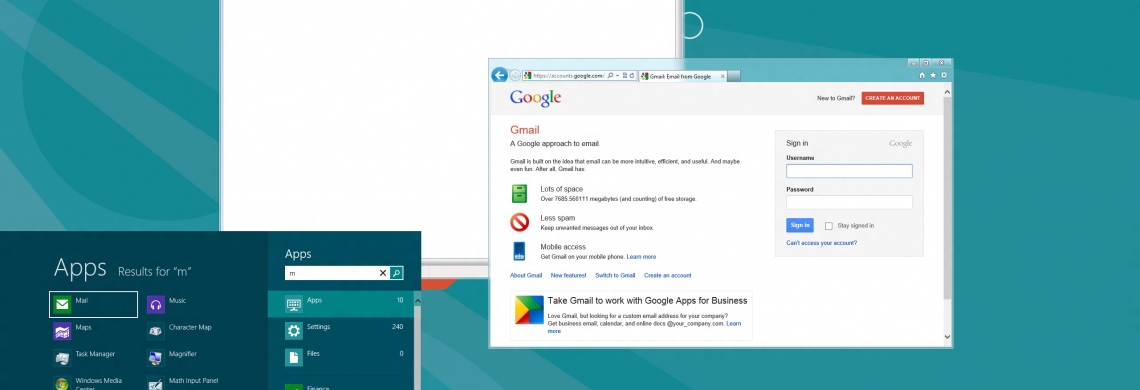1140x390 pixels.
Task: Open Windows Media Center
Action: pyautogui.click(x=89, y=383)
